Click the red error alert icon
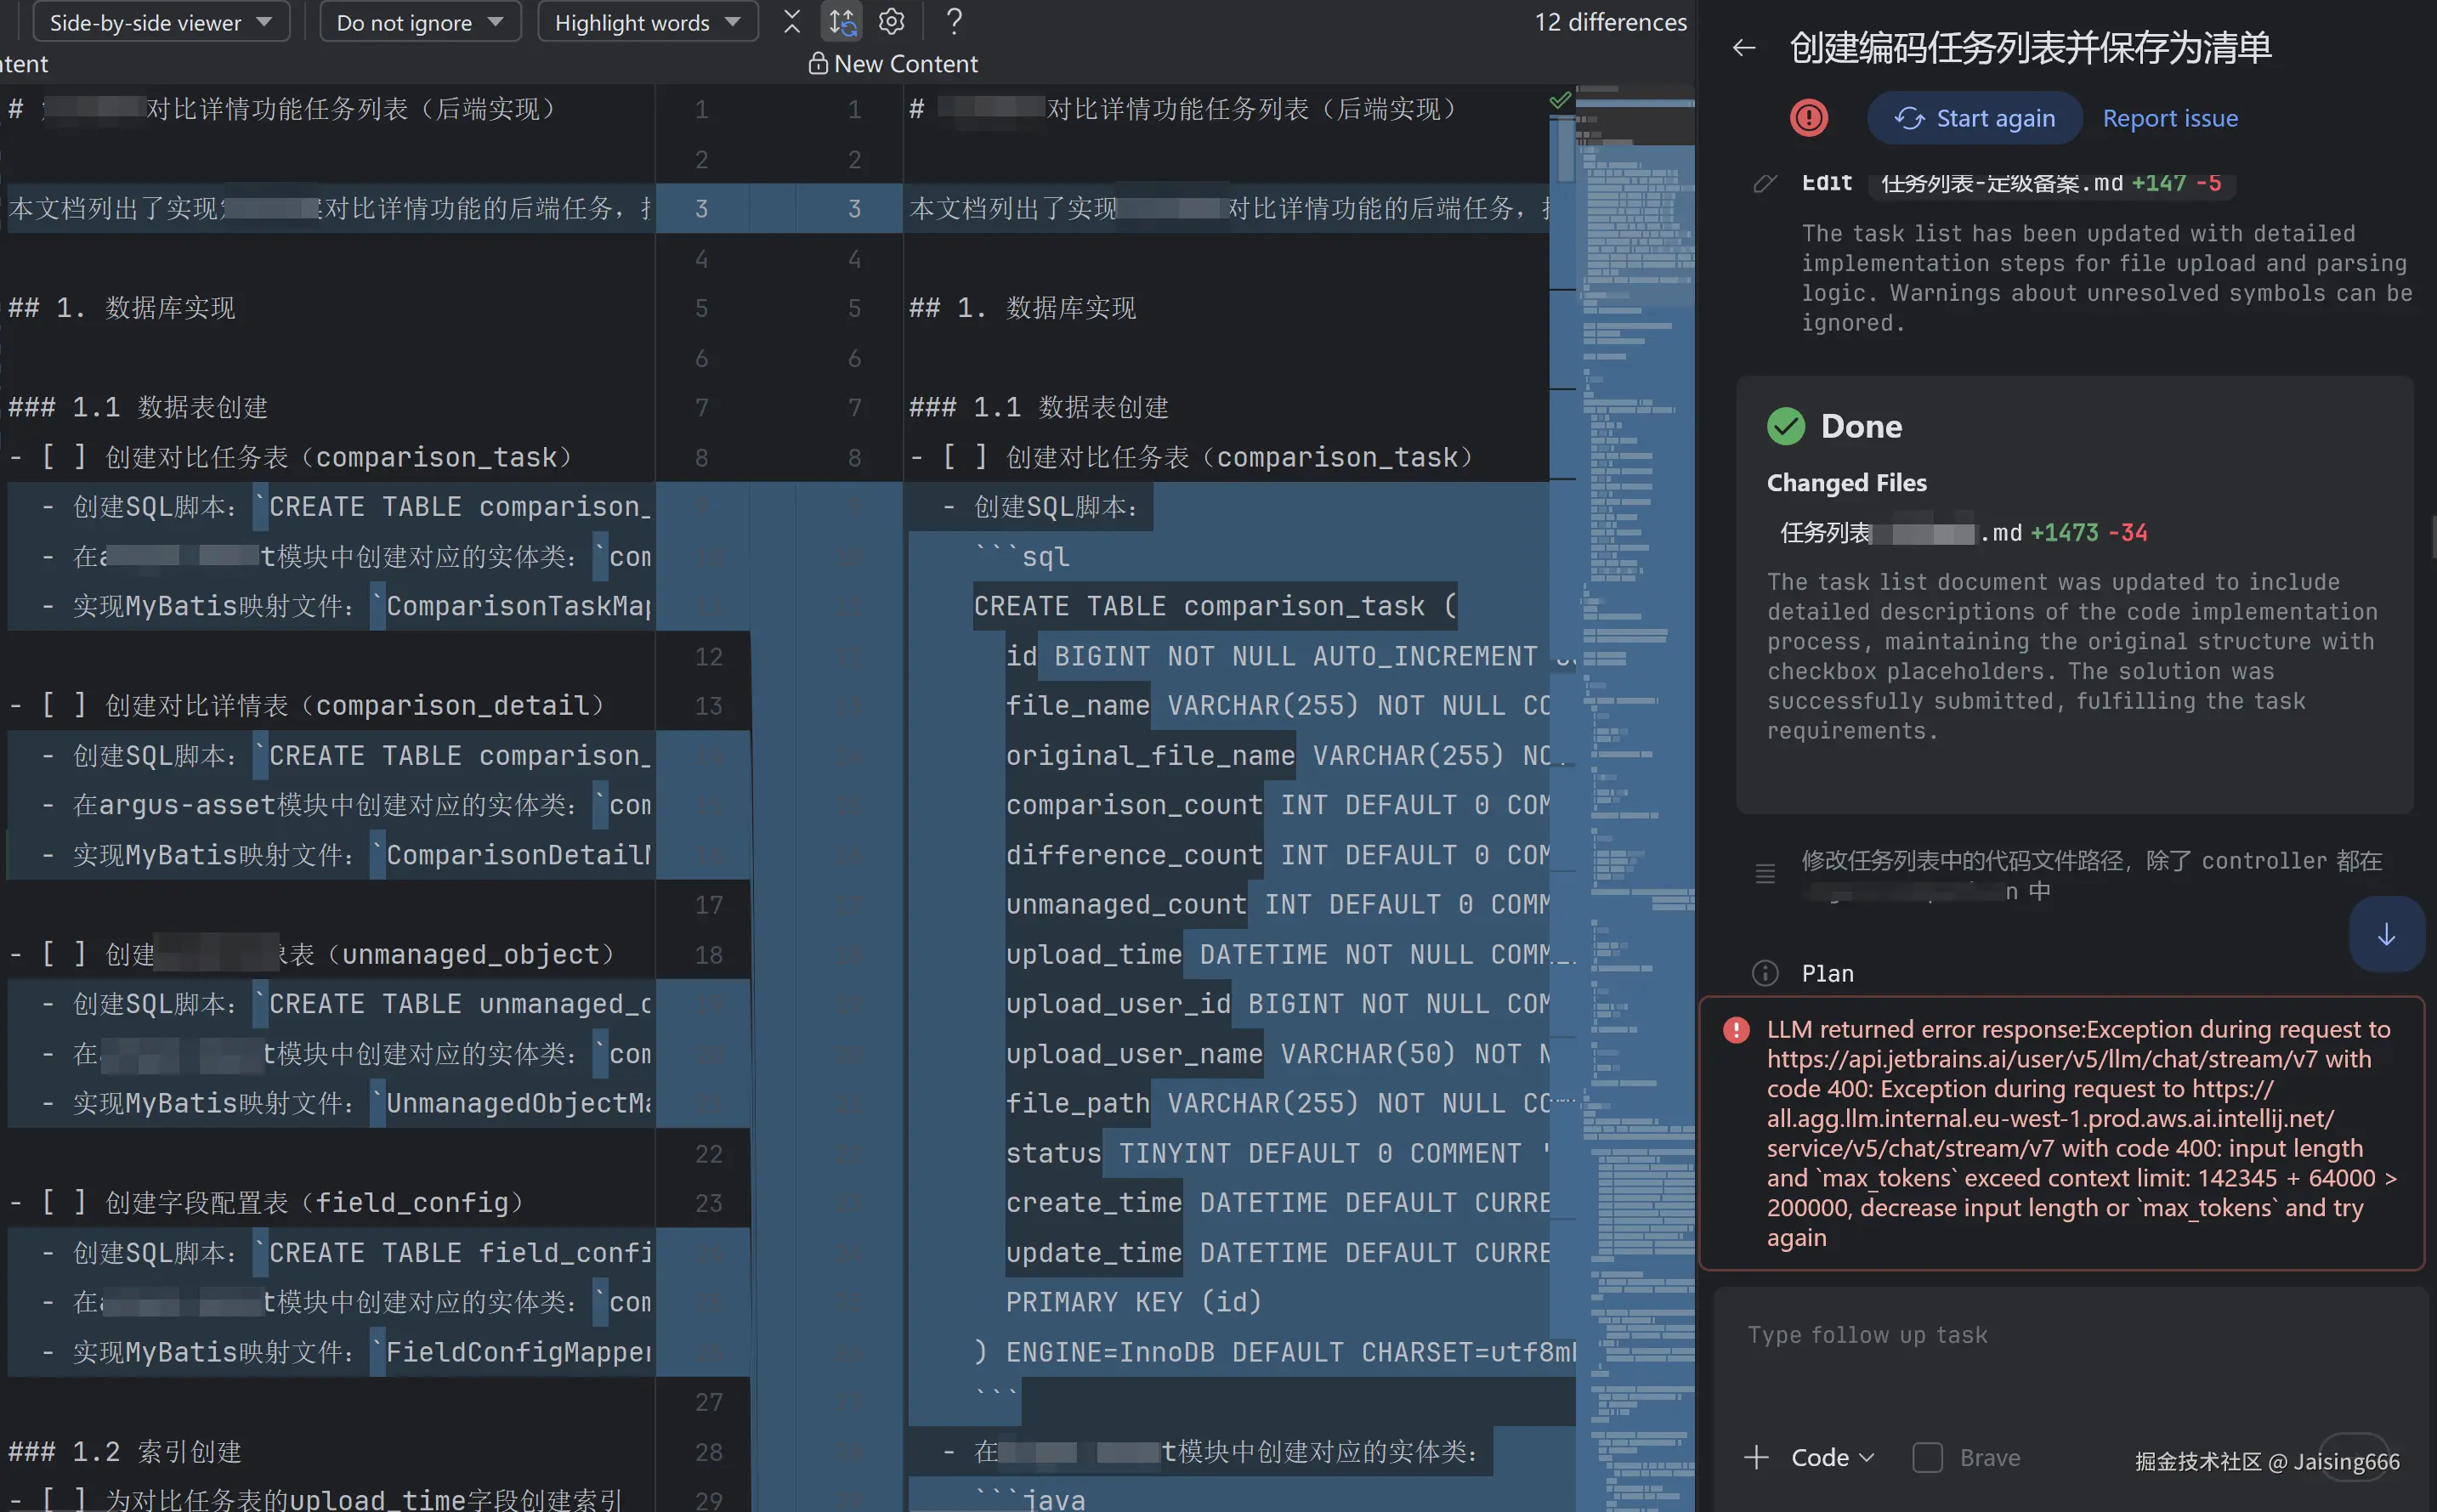Screen dimensions: 2437x1512 tap(1808, 118)
